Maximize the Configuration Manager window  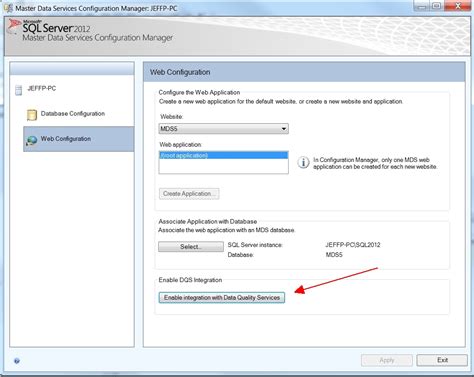pyautogui.click(x=436, y=6)
